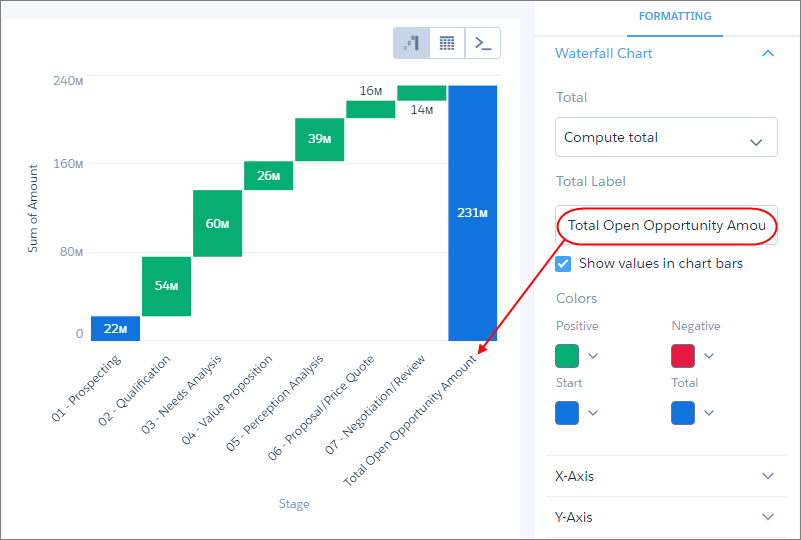Image resolution: width=801 pixels, height=540 pixels.
Task: Click the Negative red color swatch
Action: tap(683, 356)
